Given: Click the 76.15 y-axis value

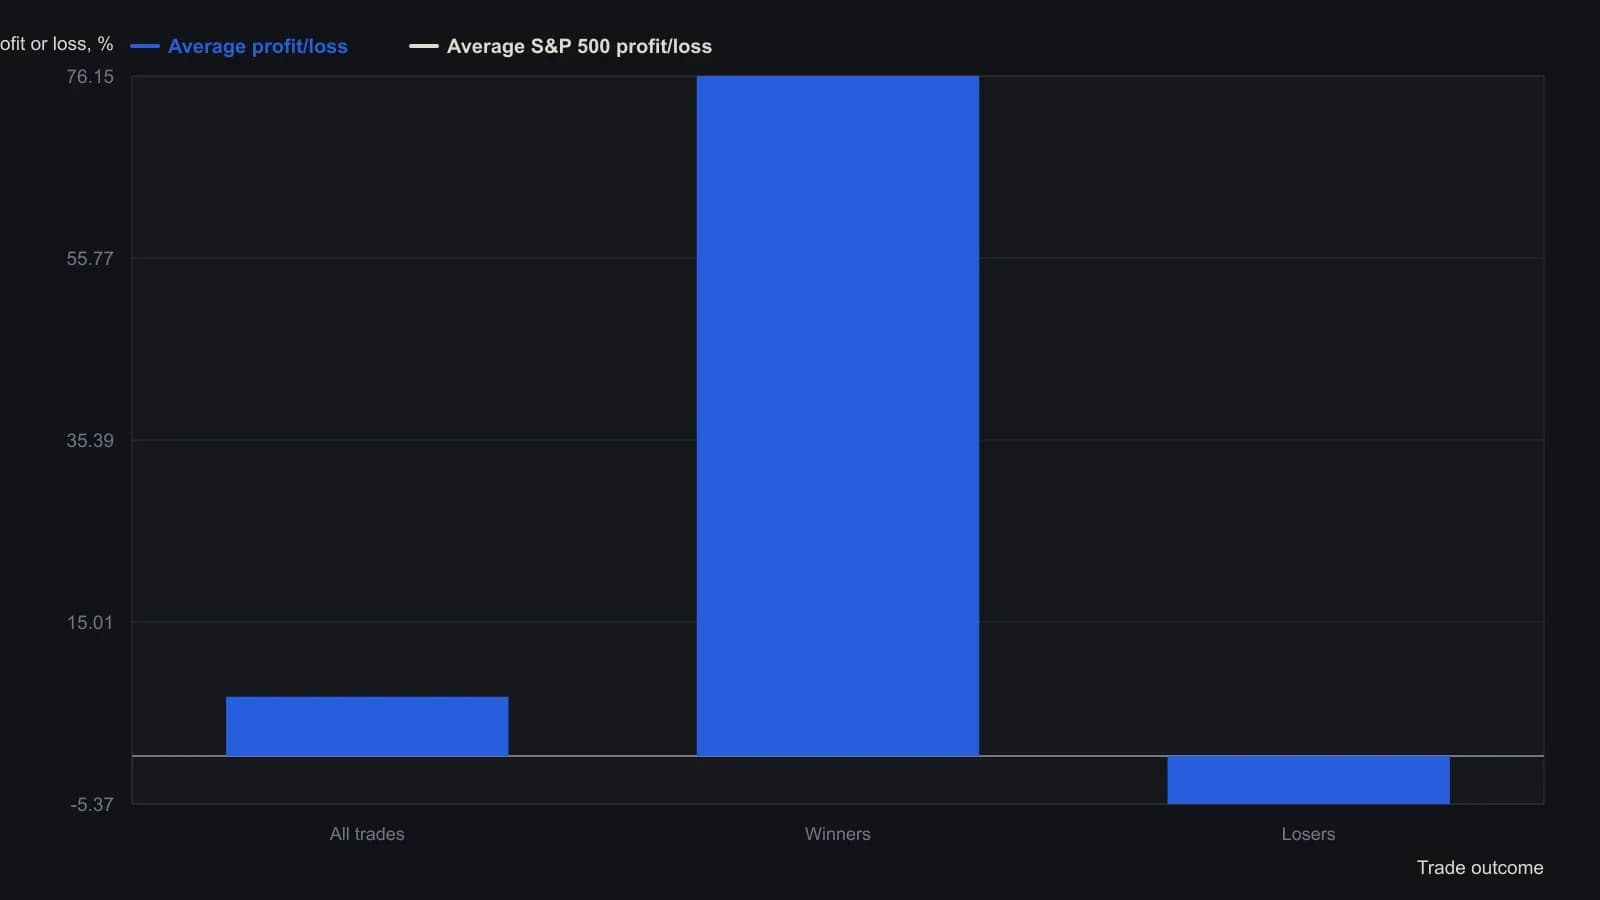Looking at the screenshot, I should [x=90, y=77].
